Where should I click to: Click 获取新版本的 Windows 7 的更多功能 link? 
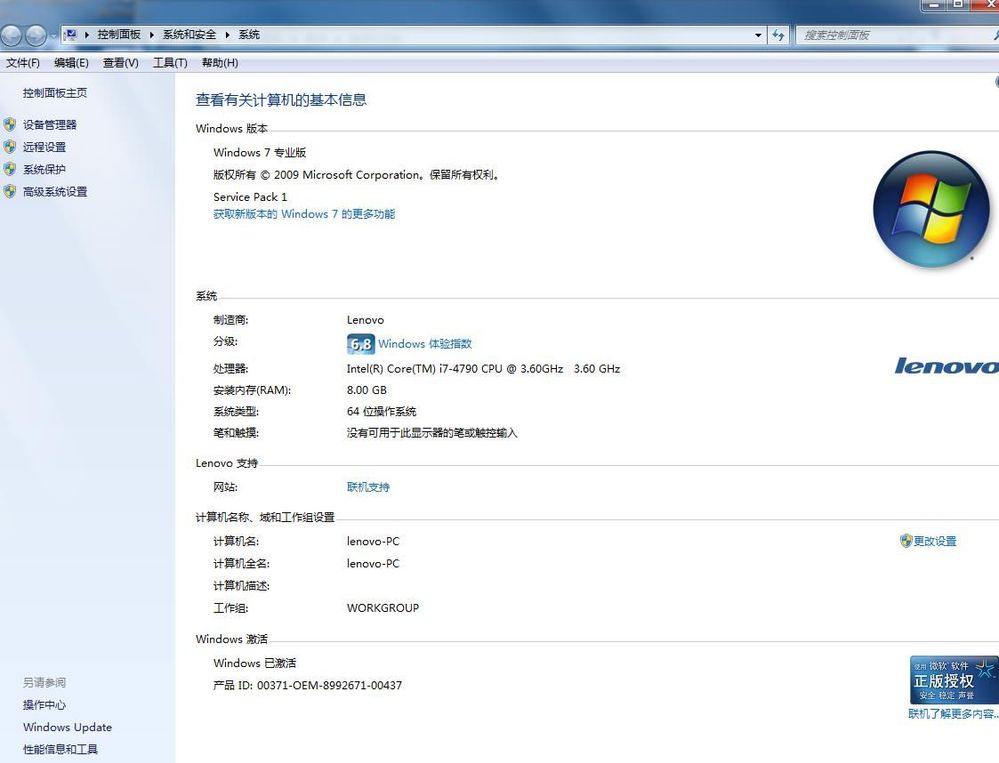pyautogui.click(x=304, y=214)
